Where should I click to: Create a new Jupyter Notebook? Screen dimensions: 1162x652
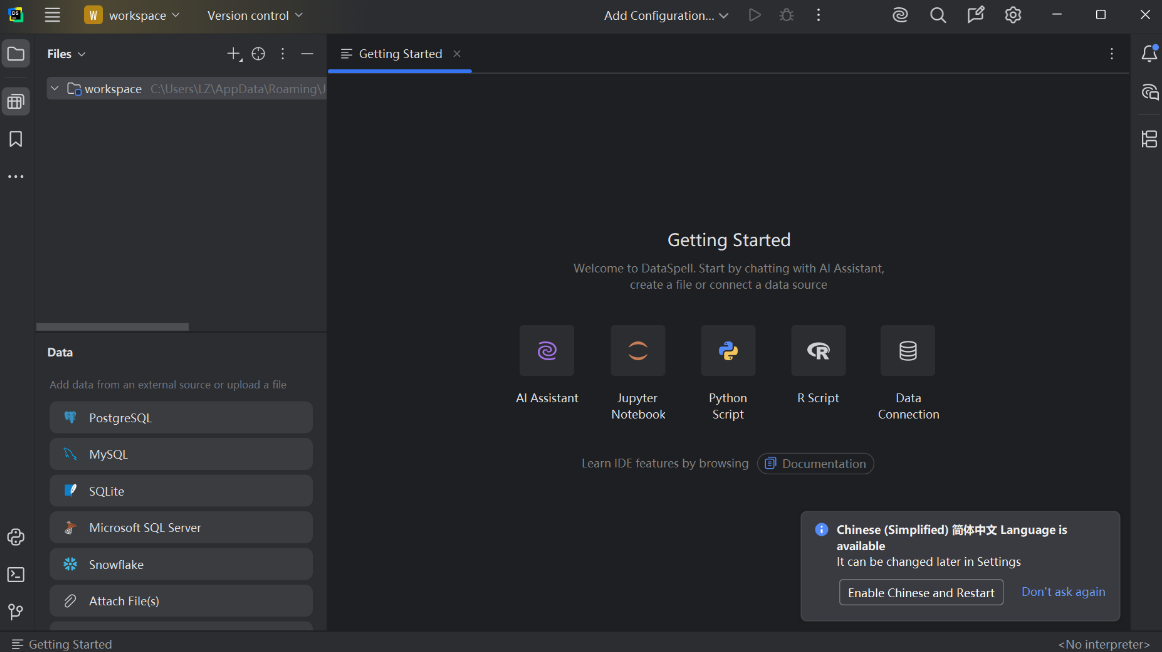638,351
